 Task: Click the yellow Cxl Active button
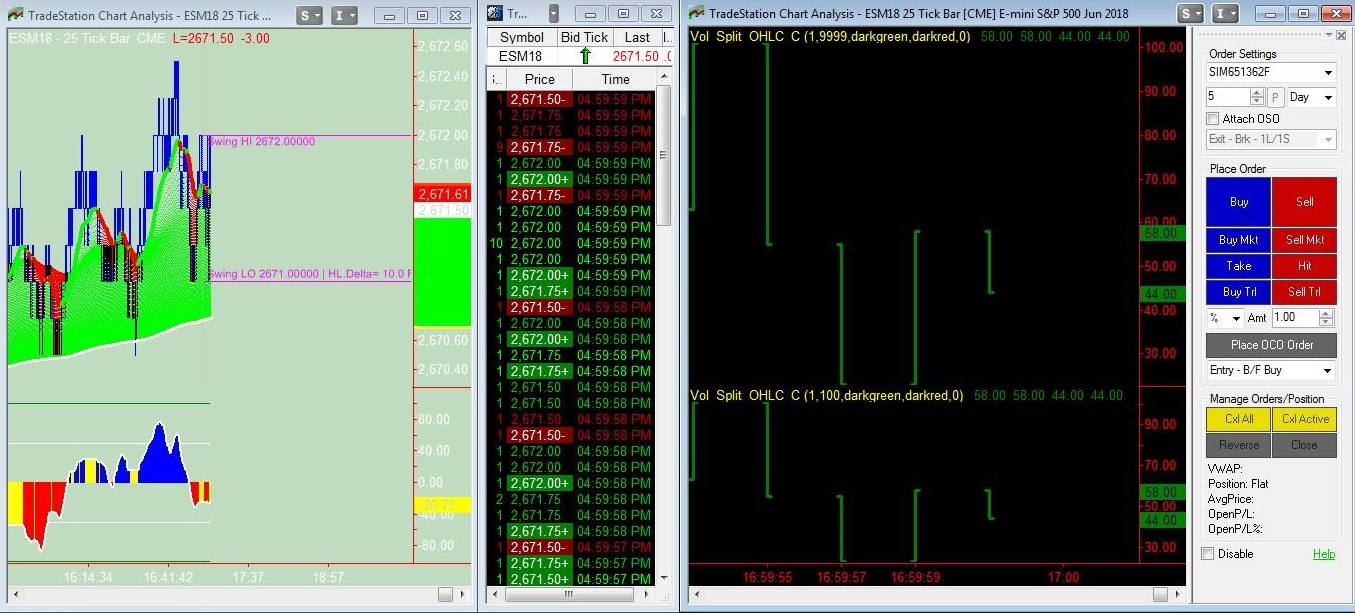[x=1304, y=419]
